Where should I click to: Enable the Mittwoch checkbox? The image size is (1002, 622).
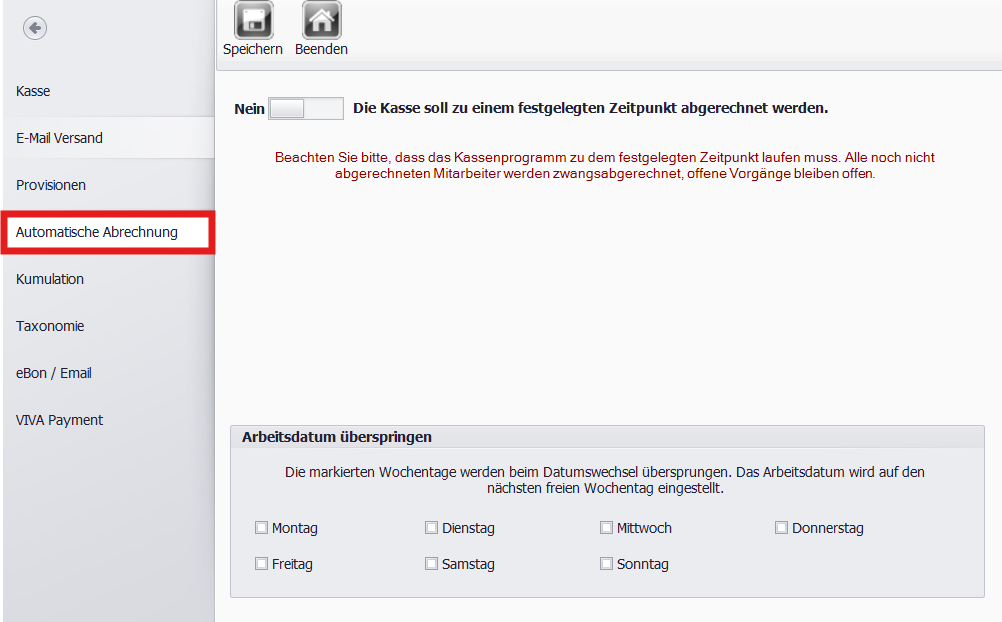point(606,527)
